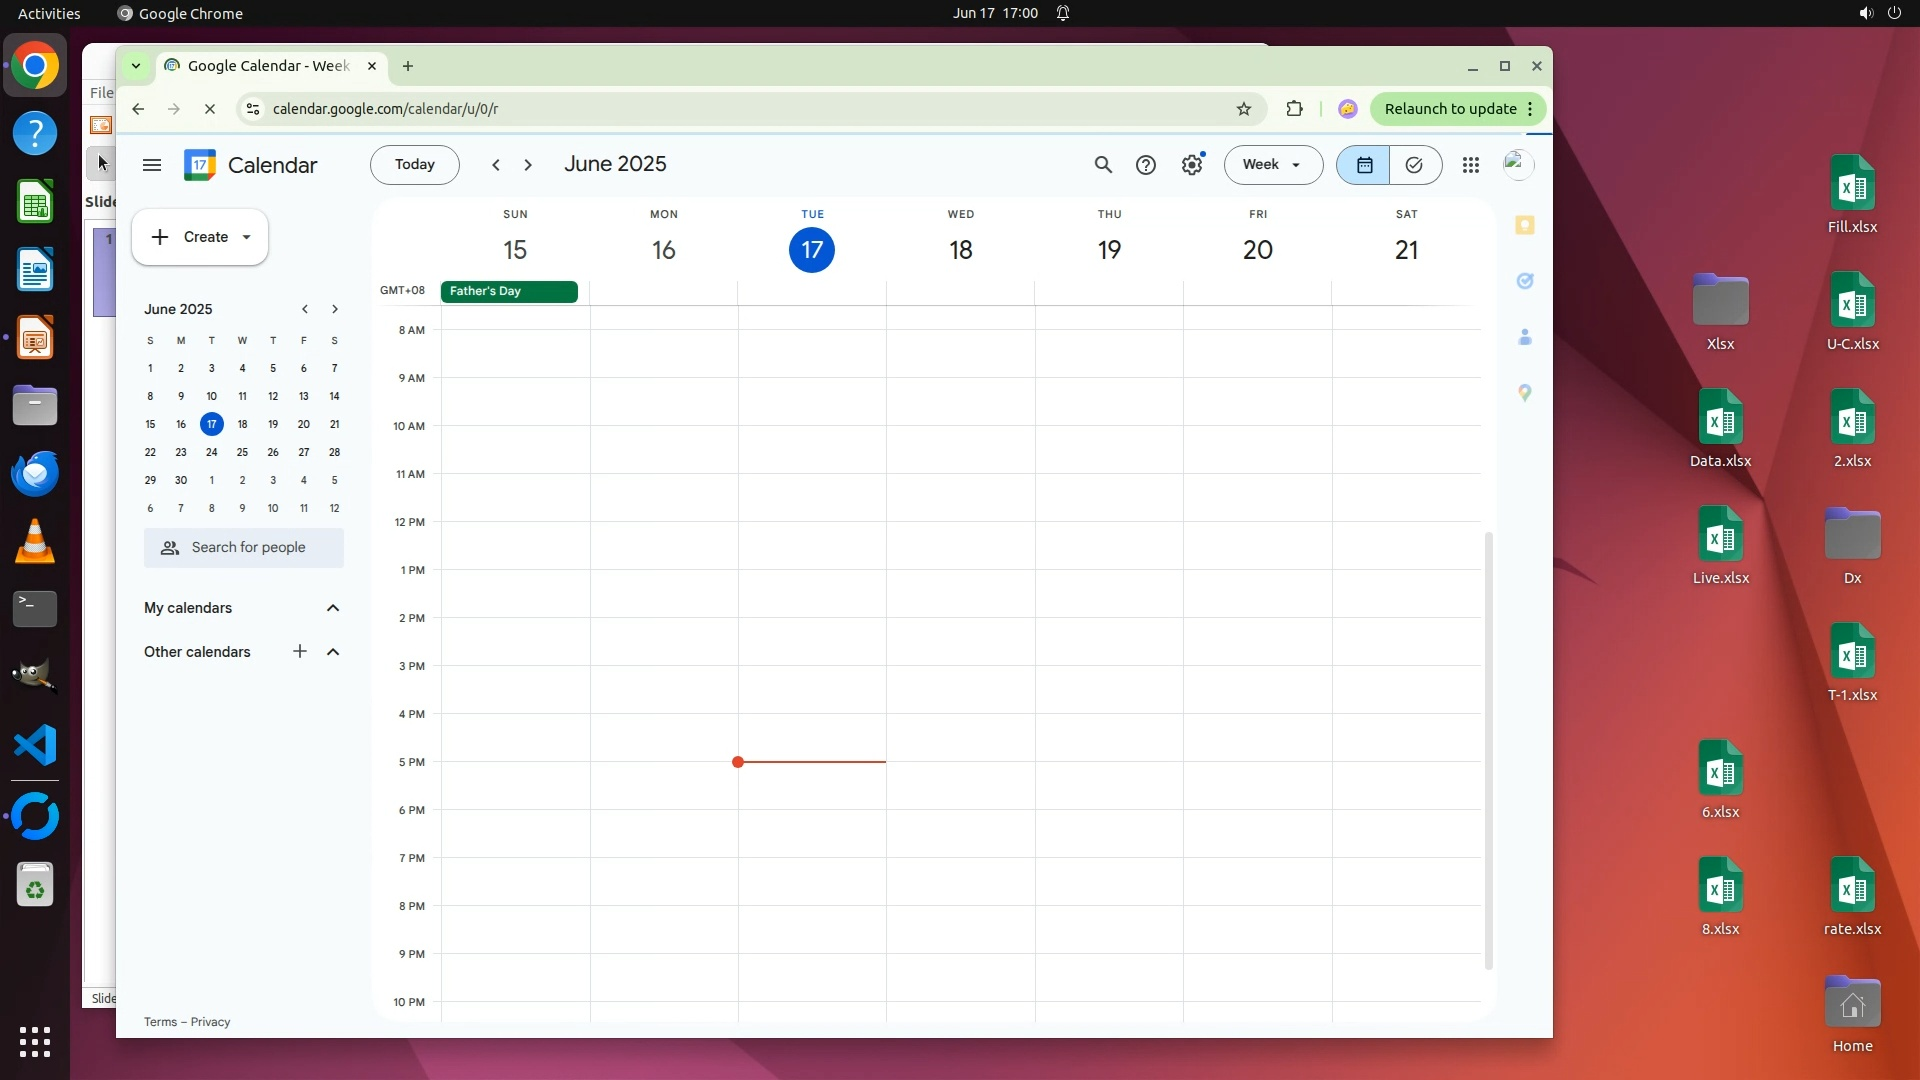
Task: Open the Keep side panel icon
Action: click(1525, 225)
